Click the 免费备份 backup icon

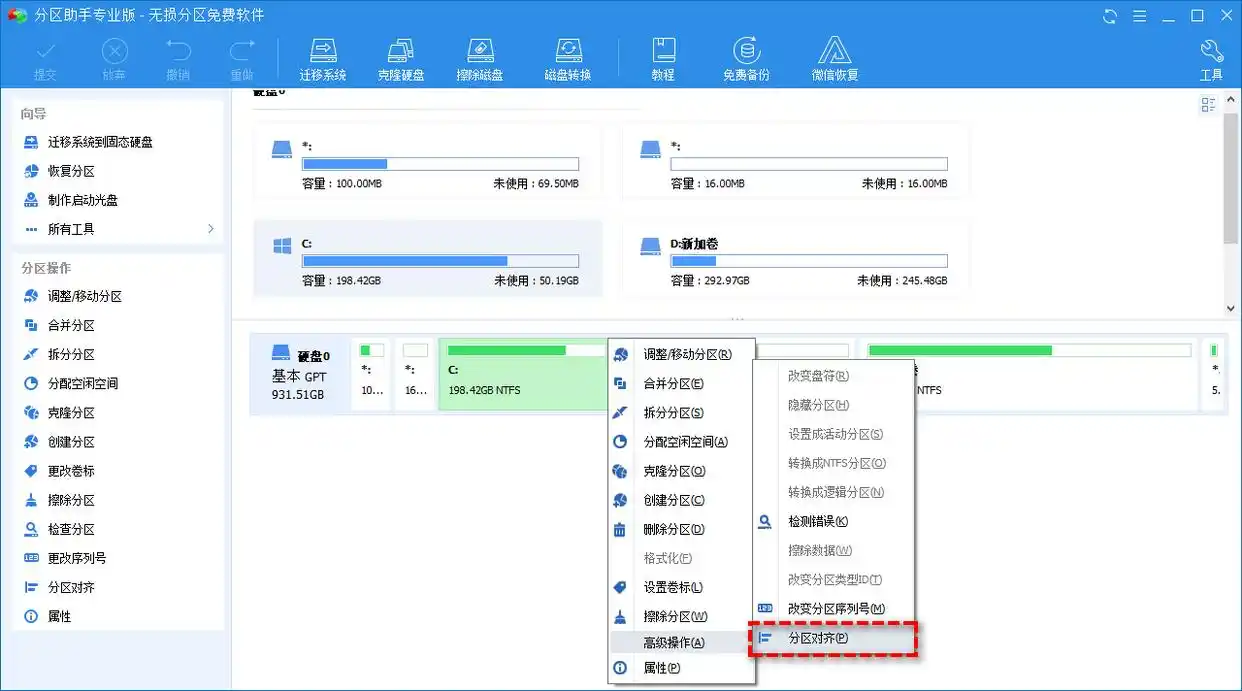[x=746, y=57]
